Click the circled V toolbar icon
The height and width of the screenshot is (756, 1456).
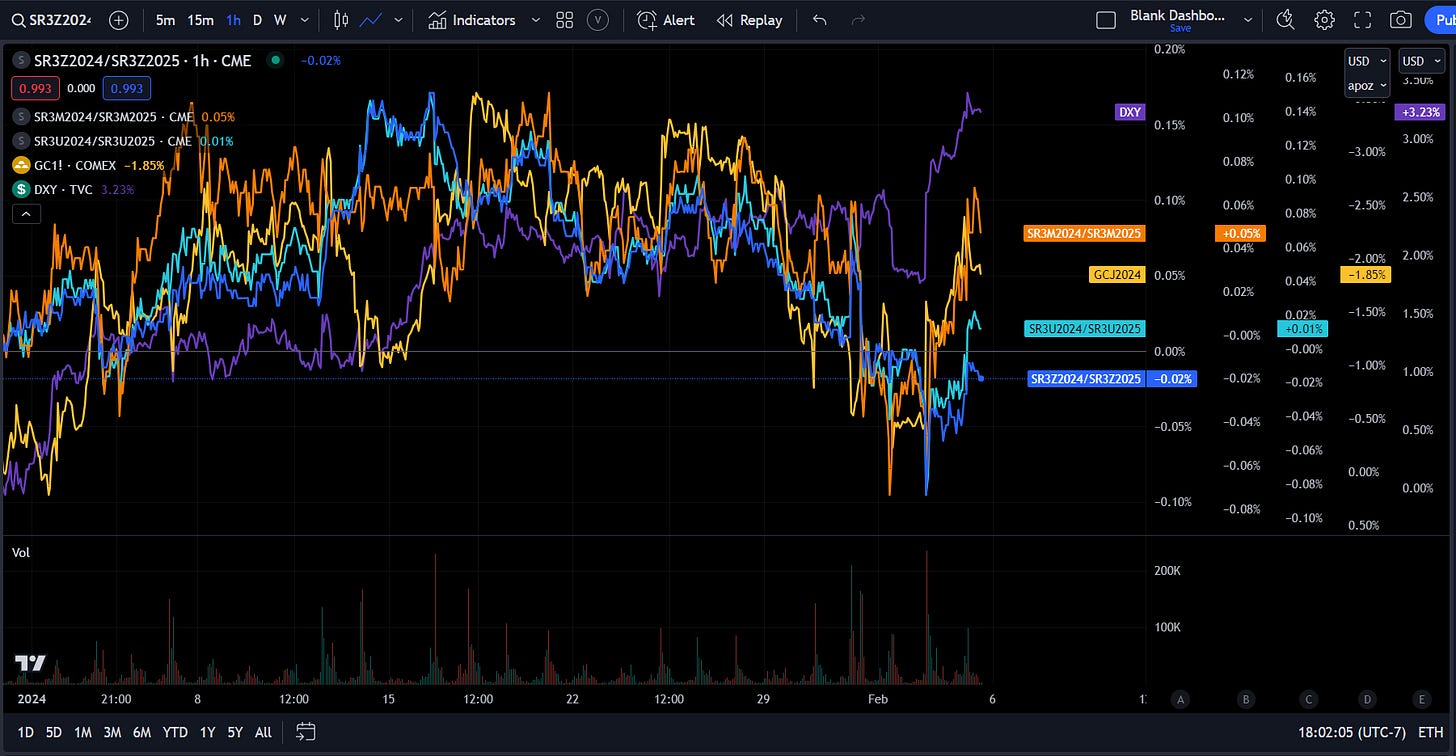click(x=598, y=20)
